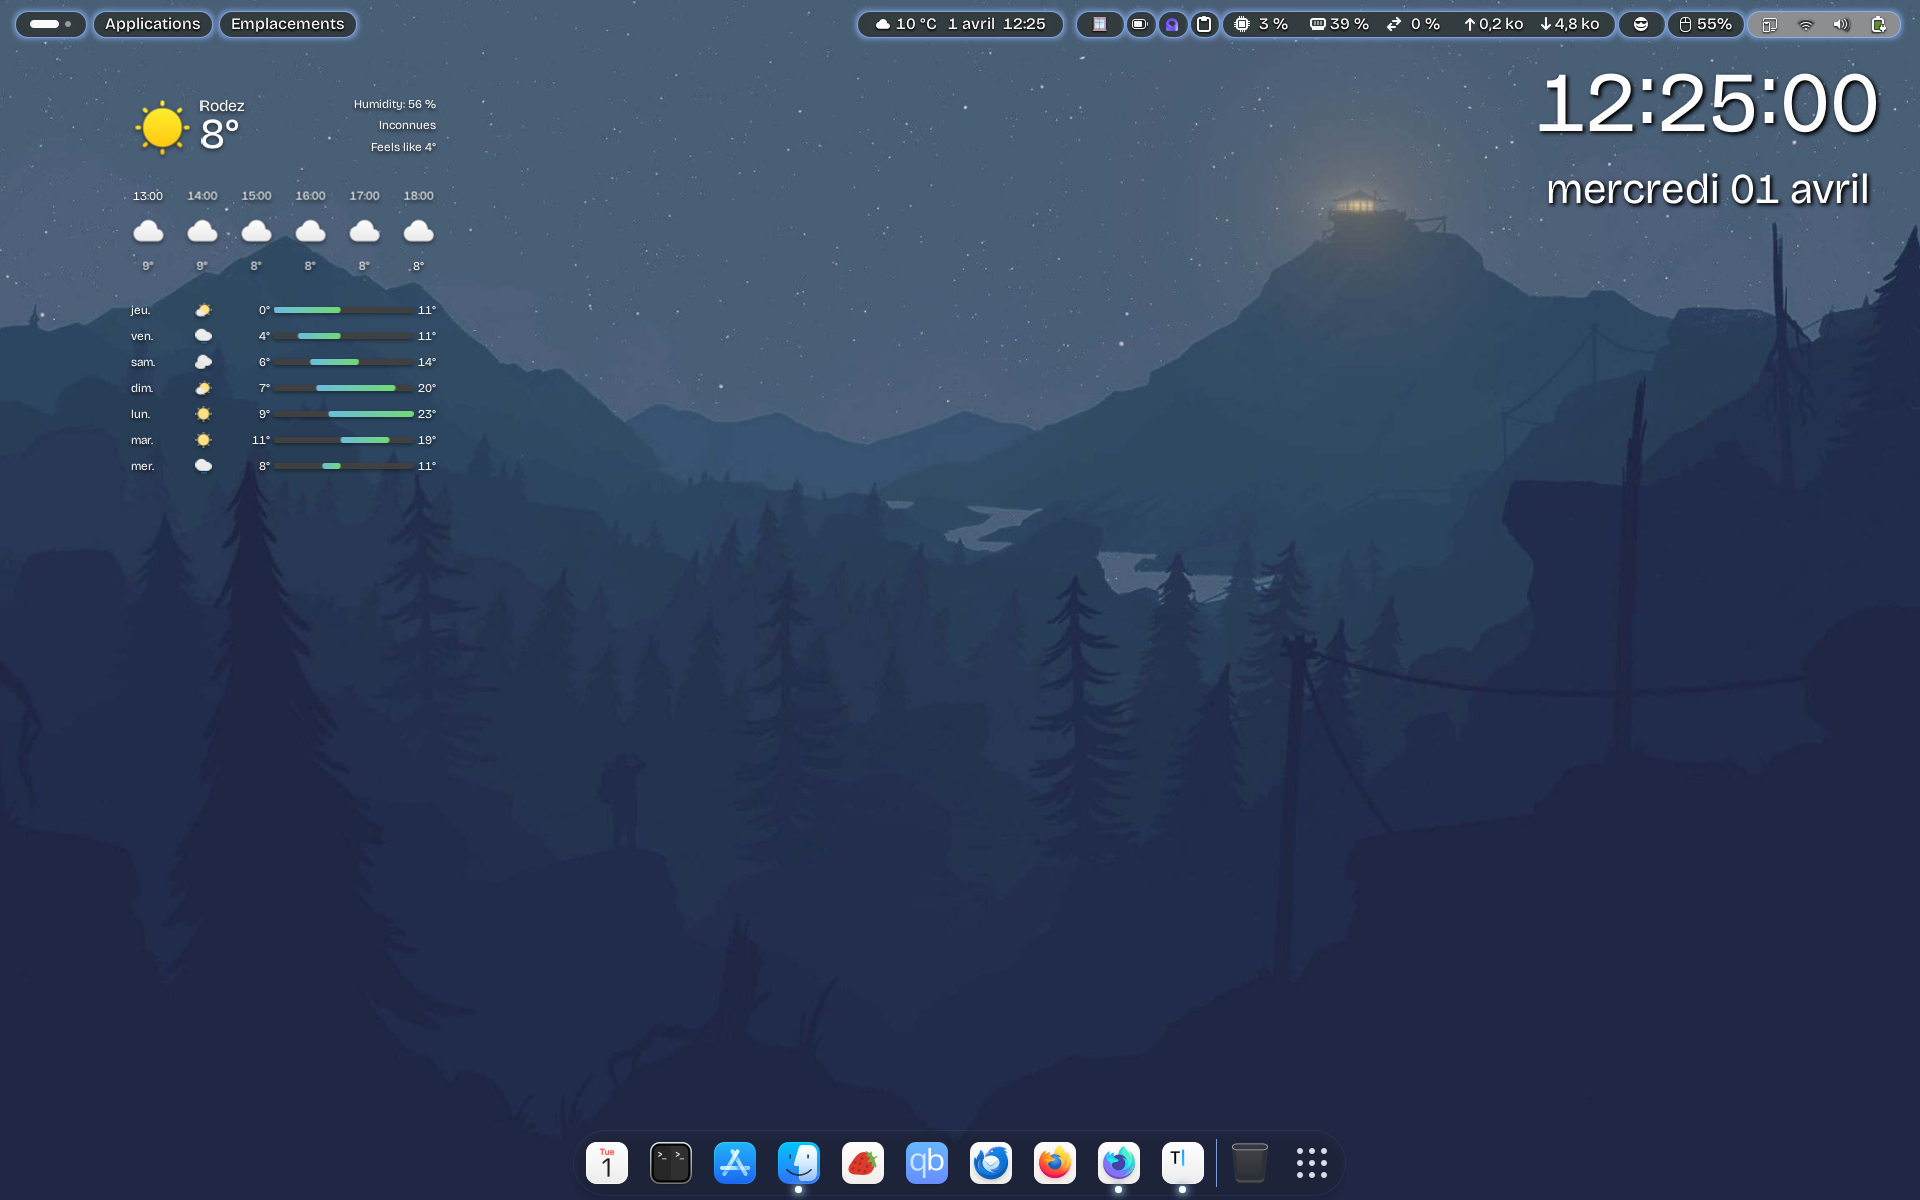This screenshot has width=1920, height=1200.
Task: Toggle the workspace switcher pill
Action: coord(50,24)
